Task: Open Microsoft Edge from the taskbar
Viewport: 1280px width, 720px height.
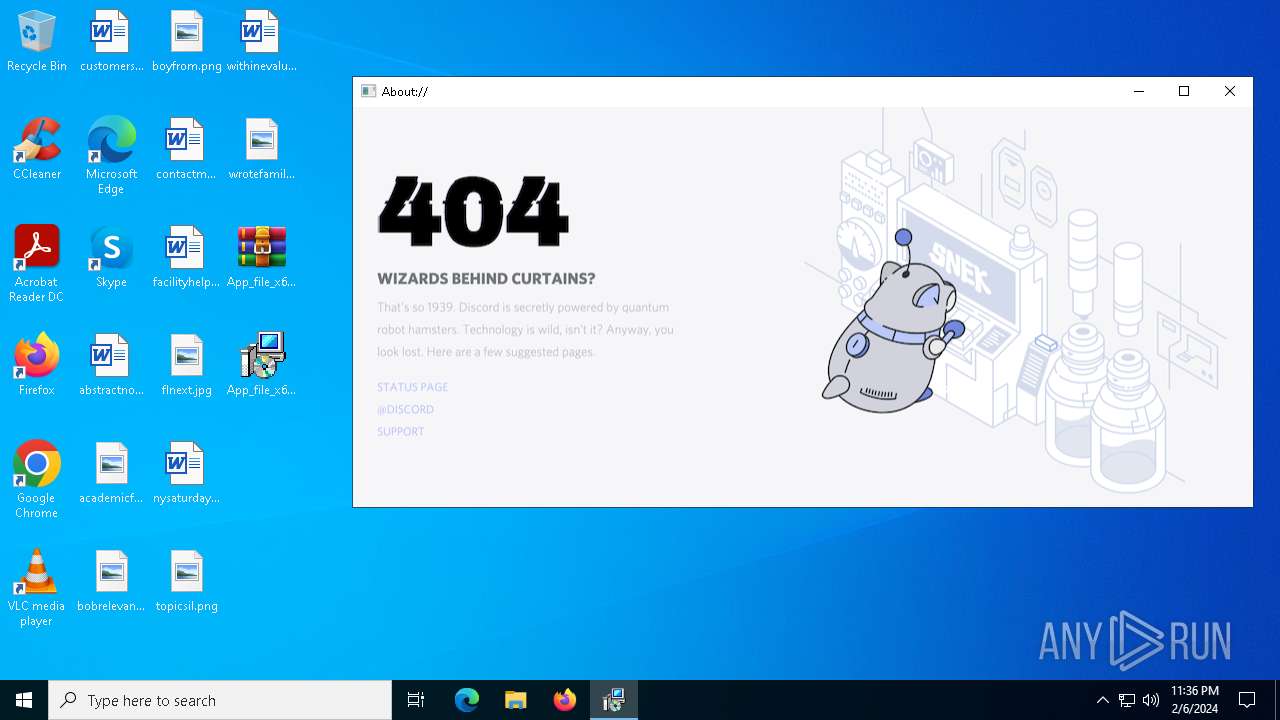Action: pyautogui.click(x=467, y=700)
